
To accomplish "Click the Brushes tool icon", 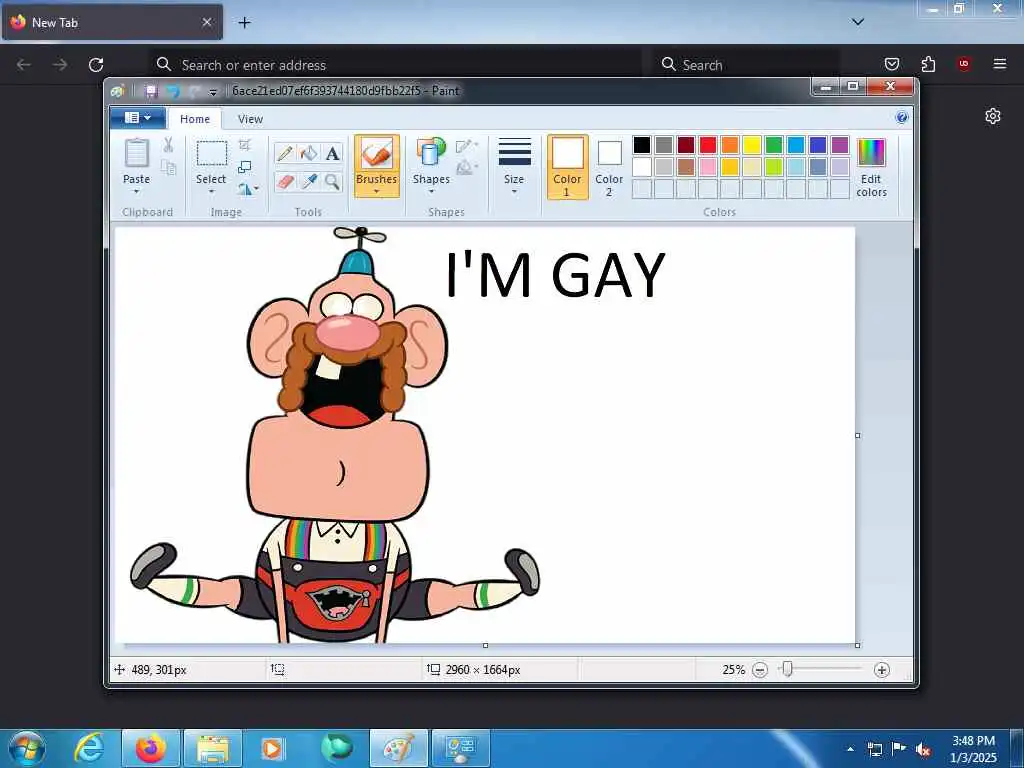I will click(x=377, y=154).
